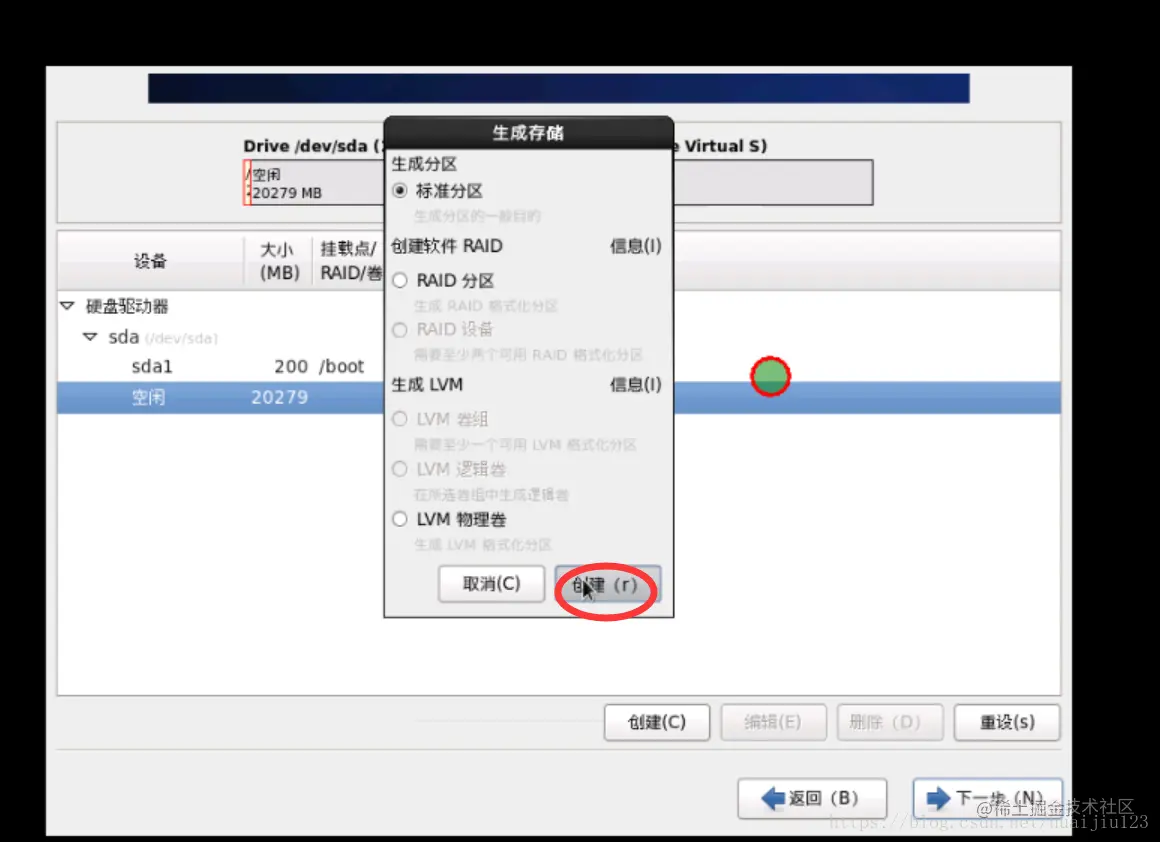Screen dimensions: 1160x842
Task: Click the 创建(C) button below the partition list
Action: click(657, 722)
